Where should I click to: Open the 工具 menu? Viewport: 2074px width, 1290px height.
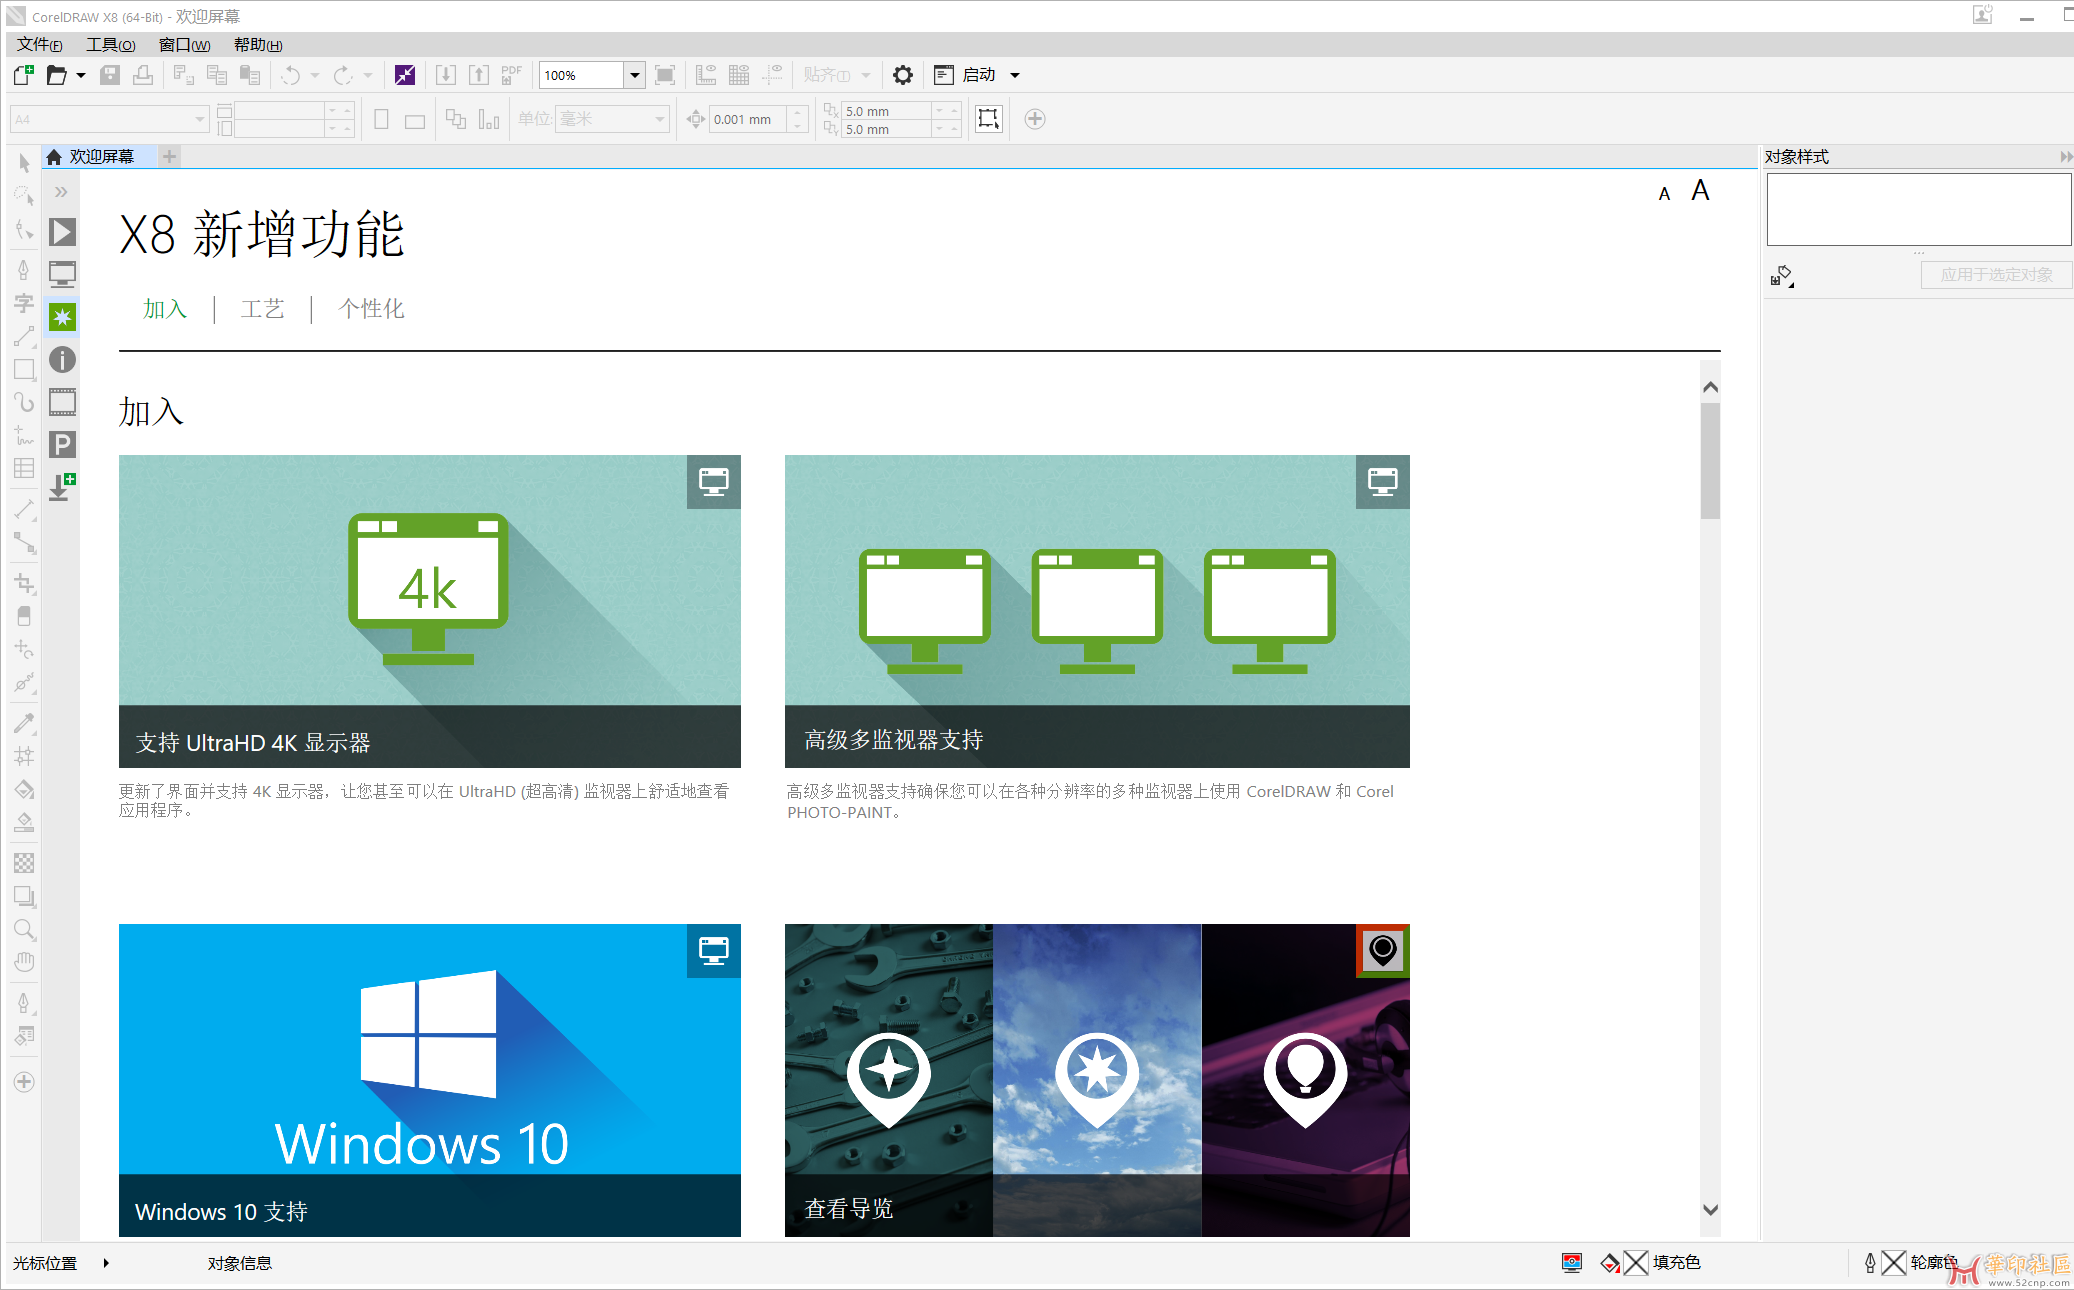(110, 45)
